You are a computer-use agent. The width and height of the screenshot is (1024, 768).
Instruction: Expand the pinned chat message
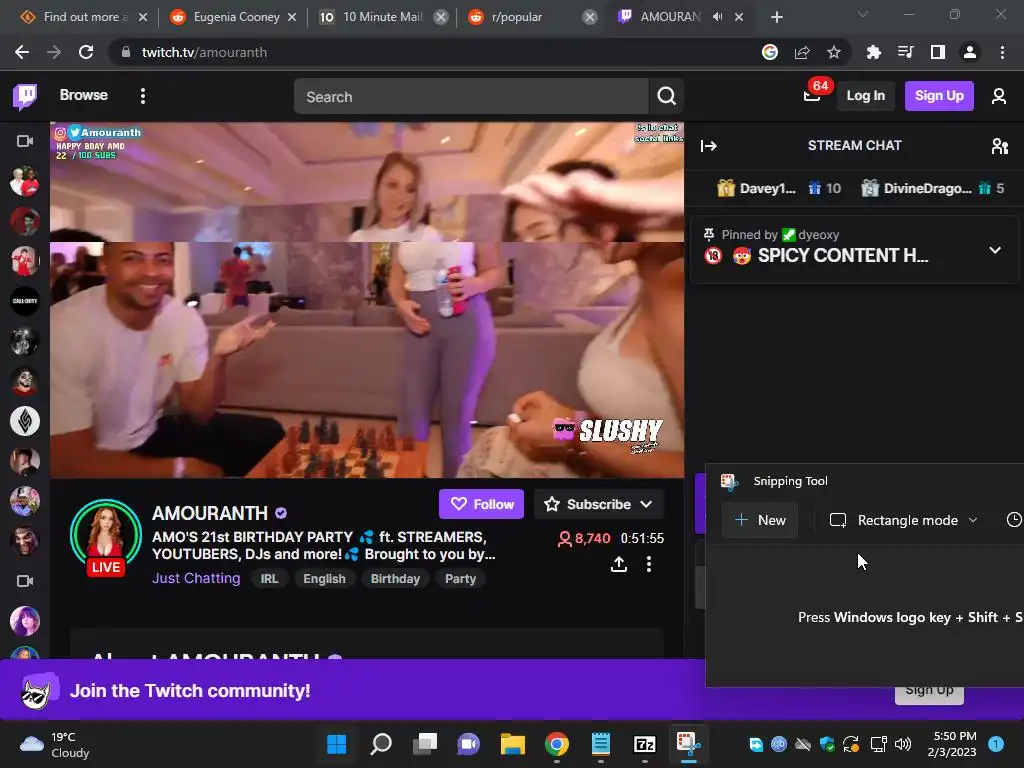(x=995, y=250)
